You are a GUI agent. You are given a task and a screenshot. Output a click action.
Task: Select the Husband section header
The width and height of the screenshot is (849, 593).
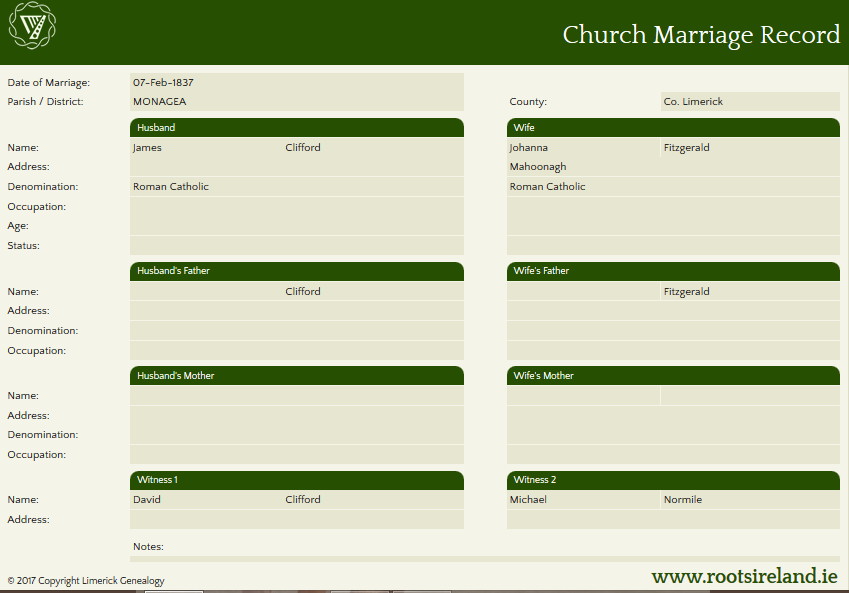click(x=296, y=128)
